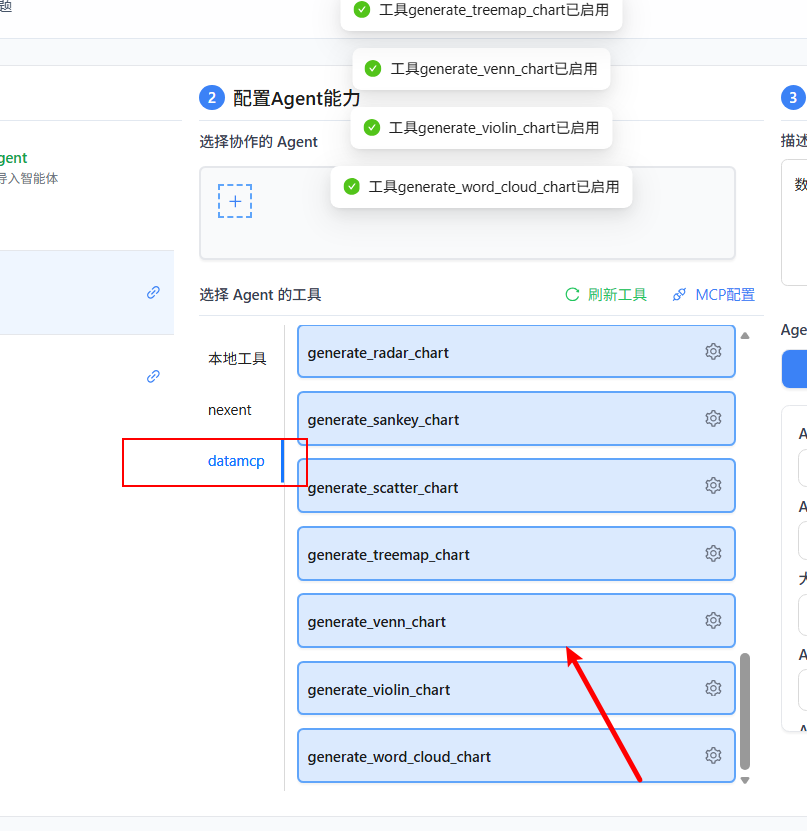Click the green check icon of violin_chart toast
The height and width of the screenshot is (831, 807).
[371, 127]
